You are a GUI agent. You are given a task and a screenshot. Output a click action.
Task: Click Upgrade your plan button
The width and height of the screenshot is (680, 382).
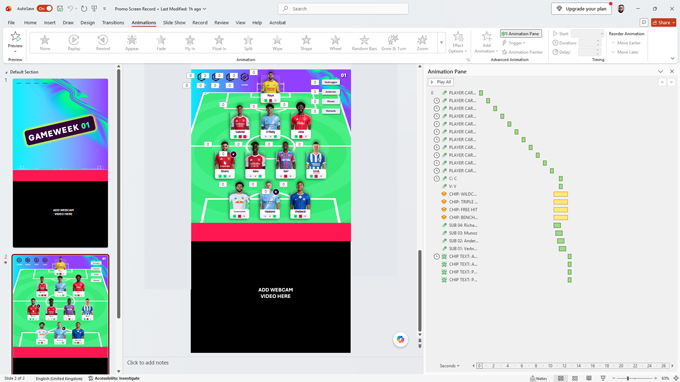581,9
